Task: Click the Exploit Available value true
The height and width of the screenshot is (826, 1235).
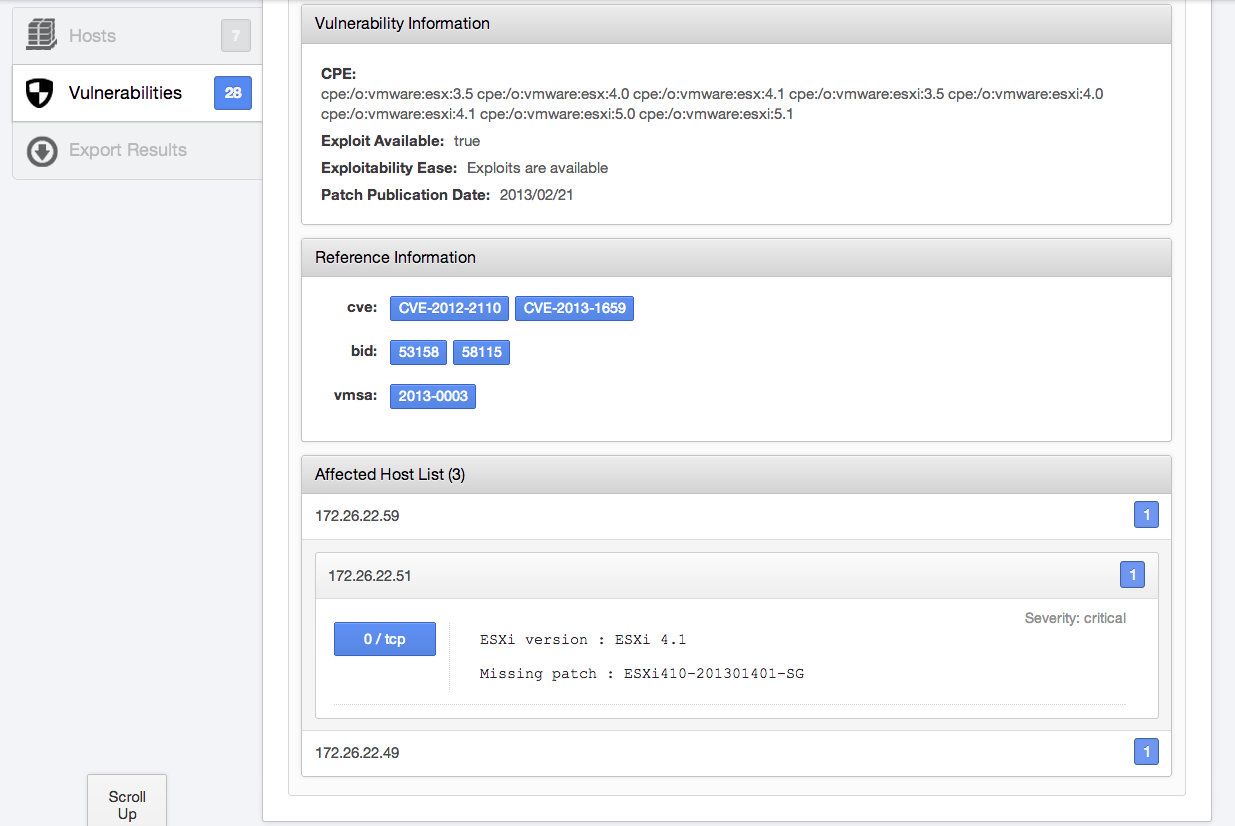Action: coord(467,141)
